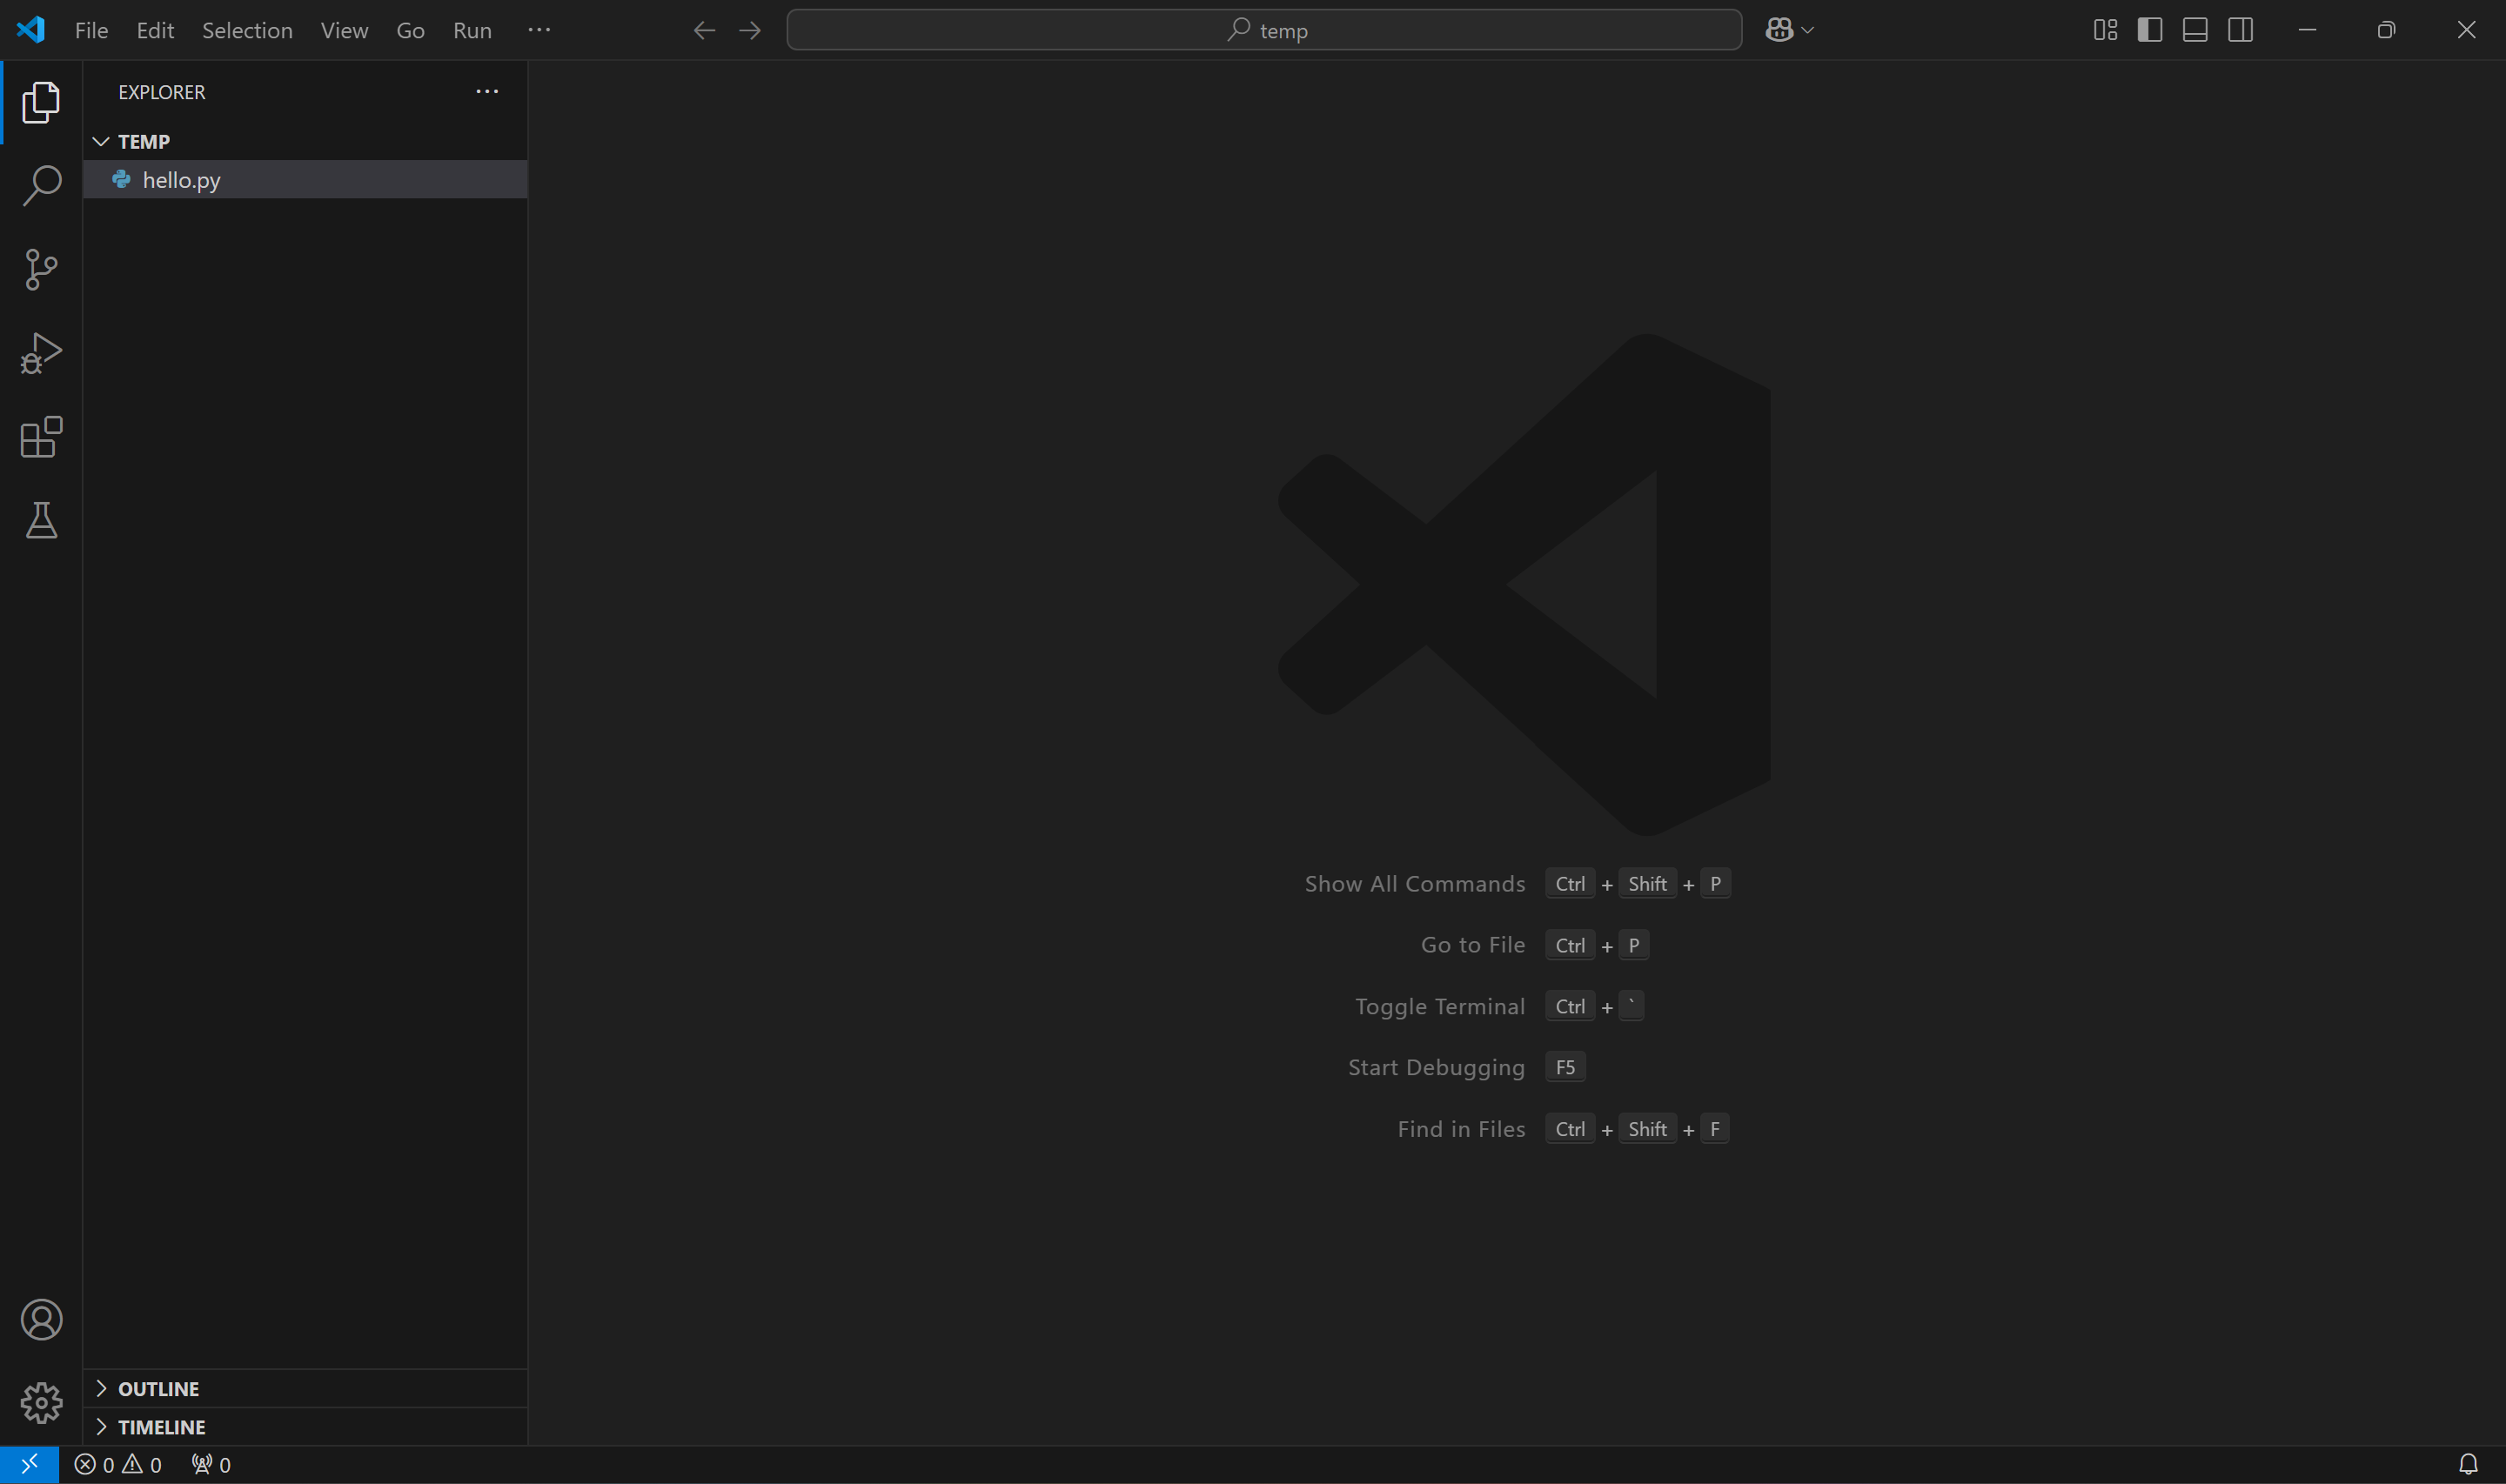Image resolution: width=2506 pixels, height=1484 pixels.
Task: Open the Go menu
Action: [410, 30]
